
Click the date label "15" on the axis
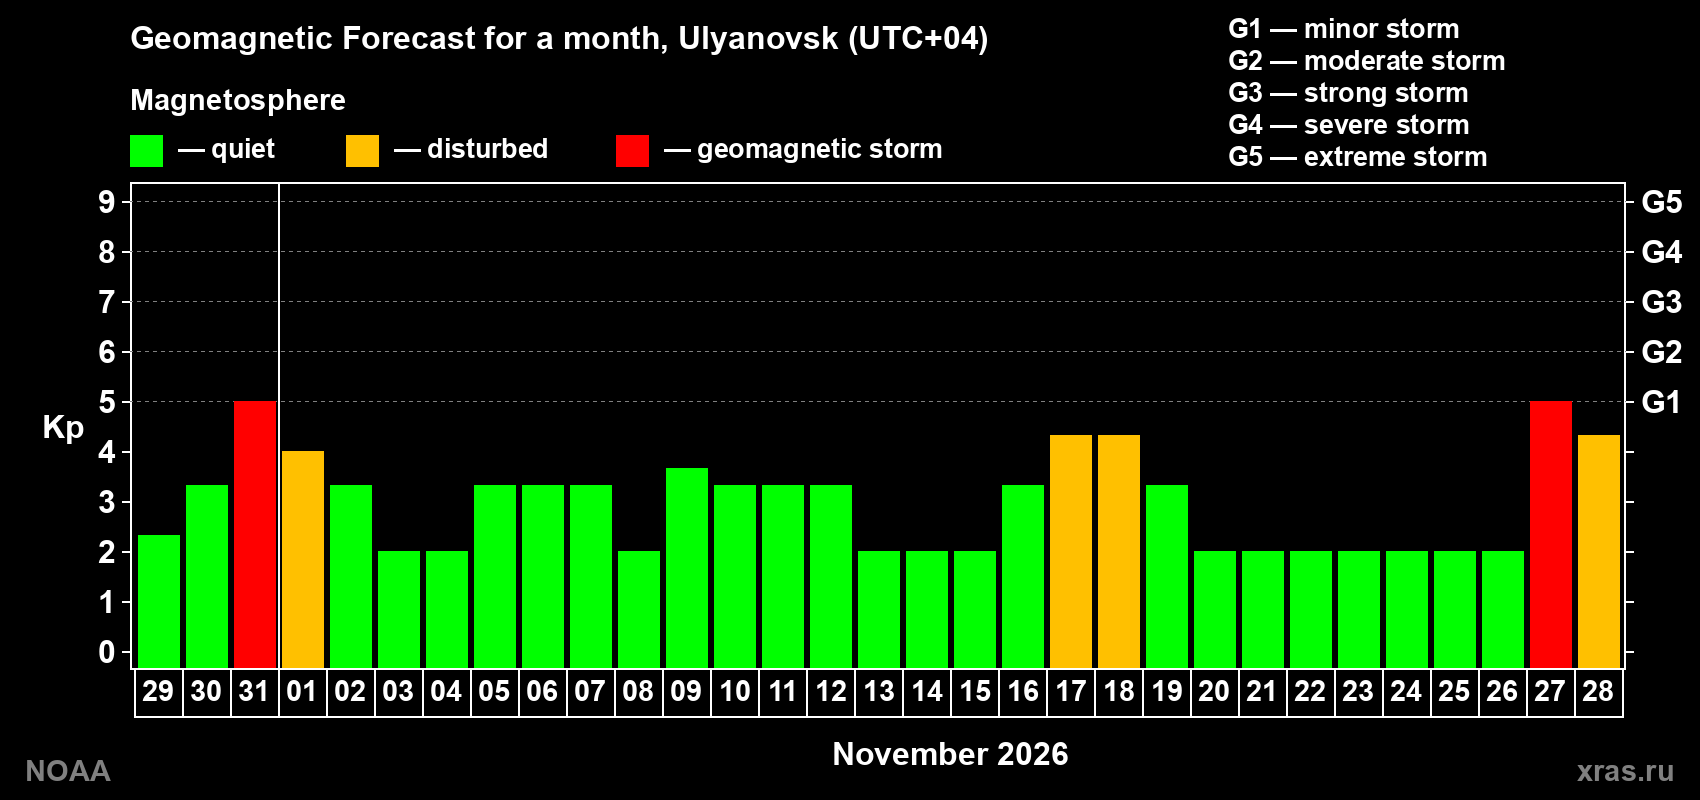point(975,691)
